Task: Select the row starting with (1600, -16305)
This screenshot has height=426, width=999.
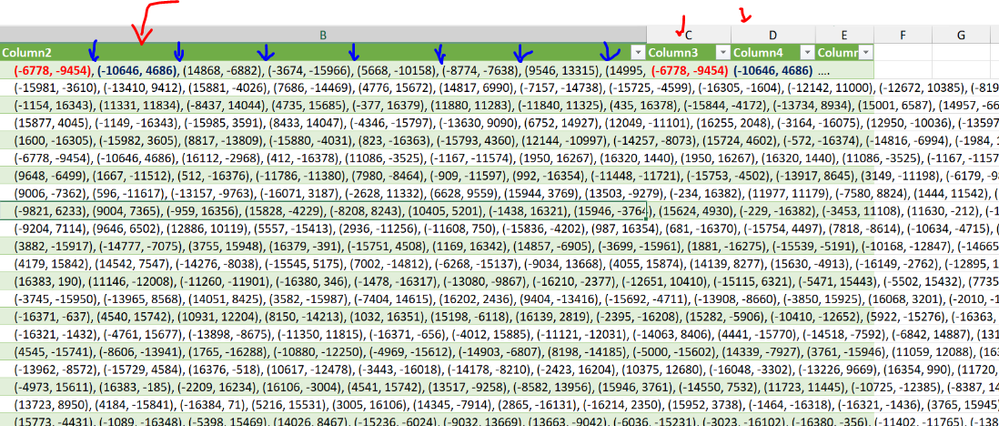Action: [500, 140]
